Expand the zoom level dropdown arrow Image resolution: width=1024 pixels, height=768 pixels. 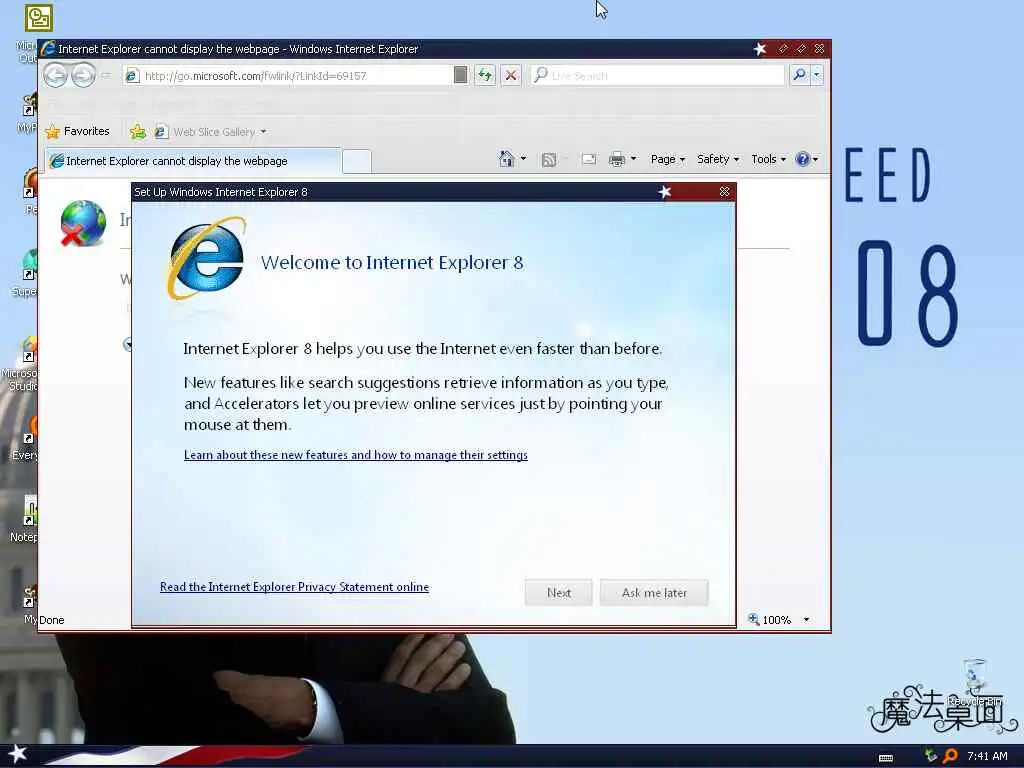[807, 620]
